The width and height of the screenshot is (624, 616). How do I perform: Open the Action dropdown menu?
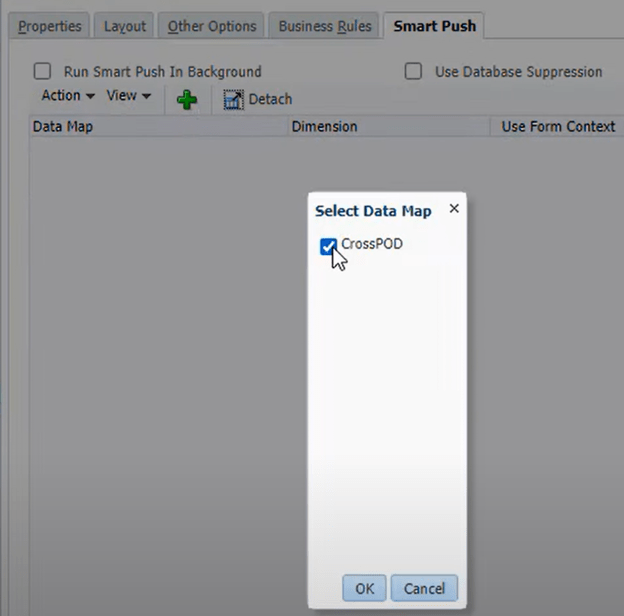68,96
